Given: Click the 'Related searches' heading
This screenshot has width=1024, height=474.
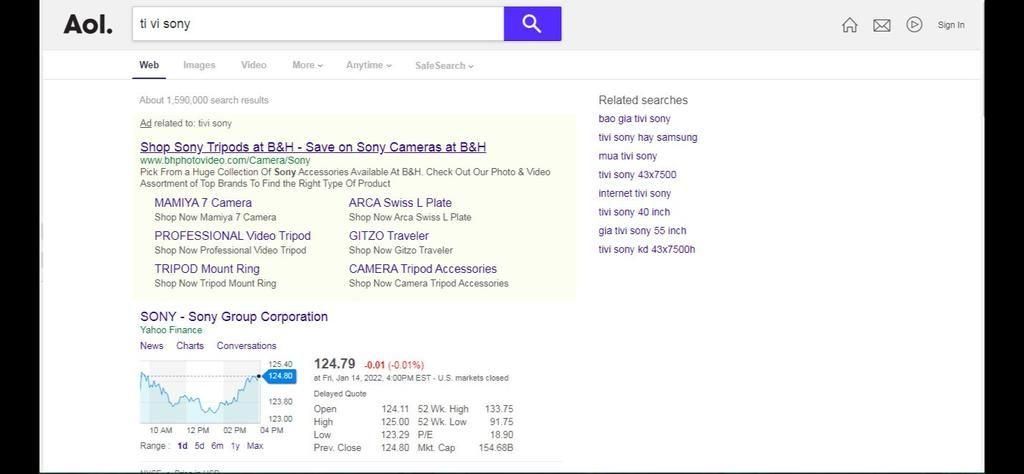Looking at the screenshot, I should coord(643,100).
